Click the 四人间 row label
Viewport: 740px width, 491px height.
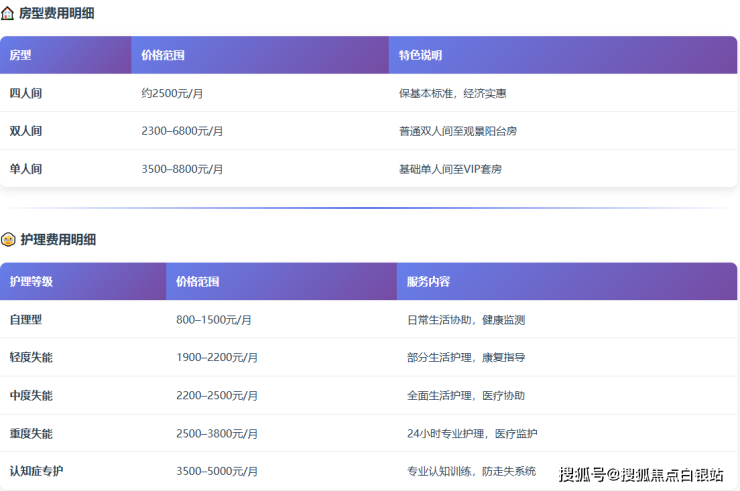[26, 93]
